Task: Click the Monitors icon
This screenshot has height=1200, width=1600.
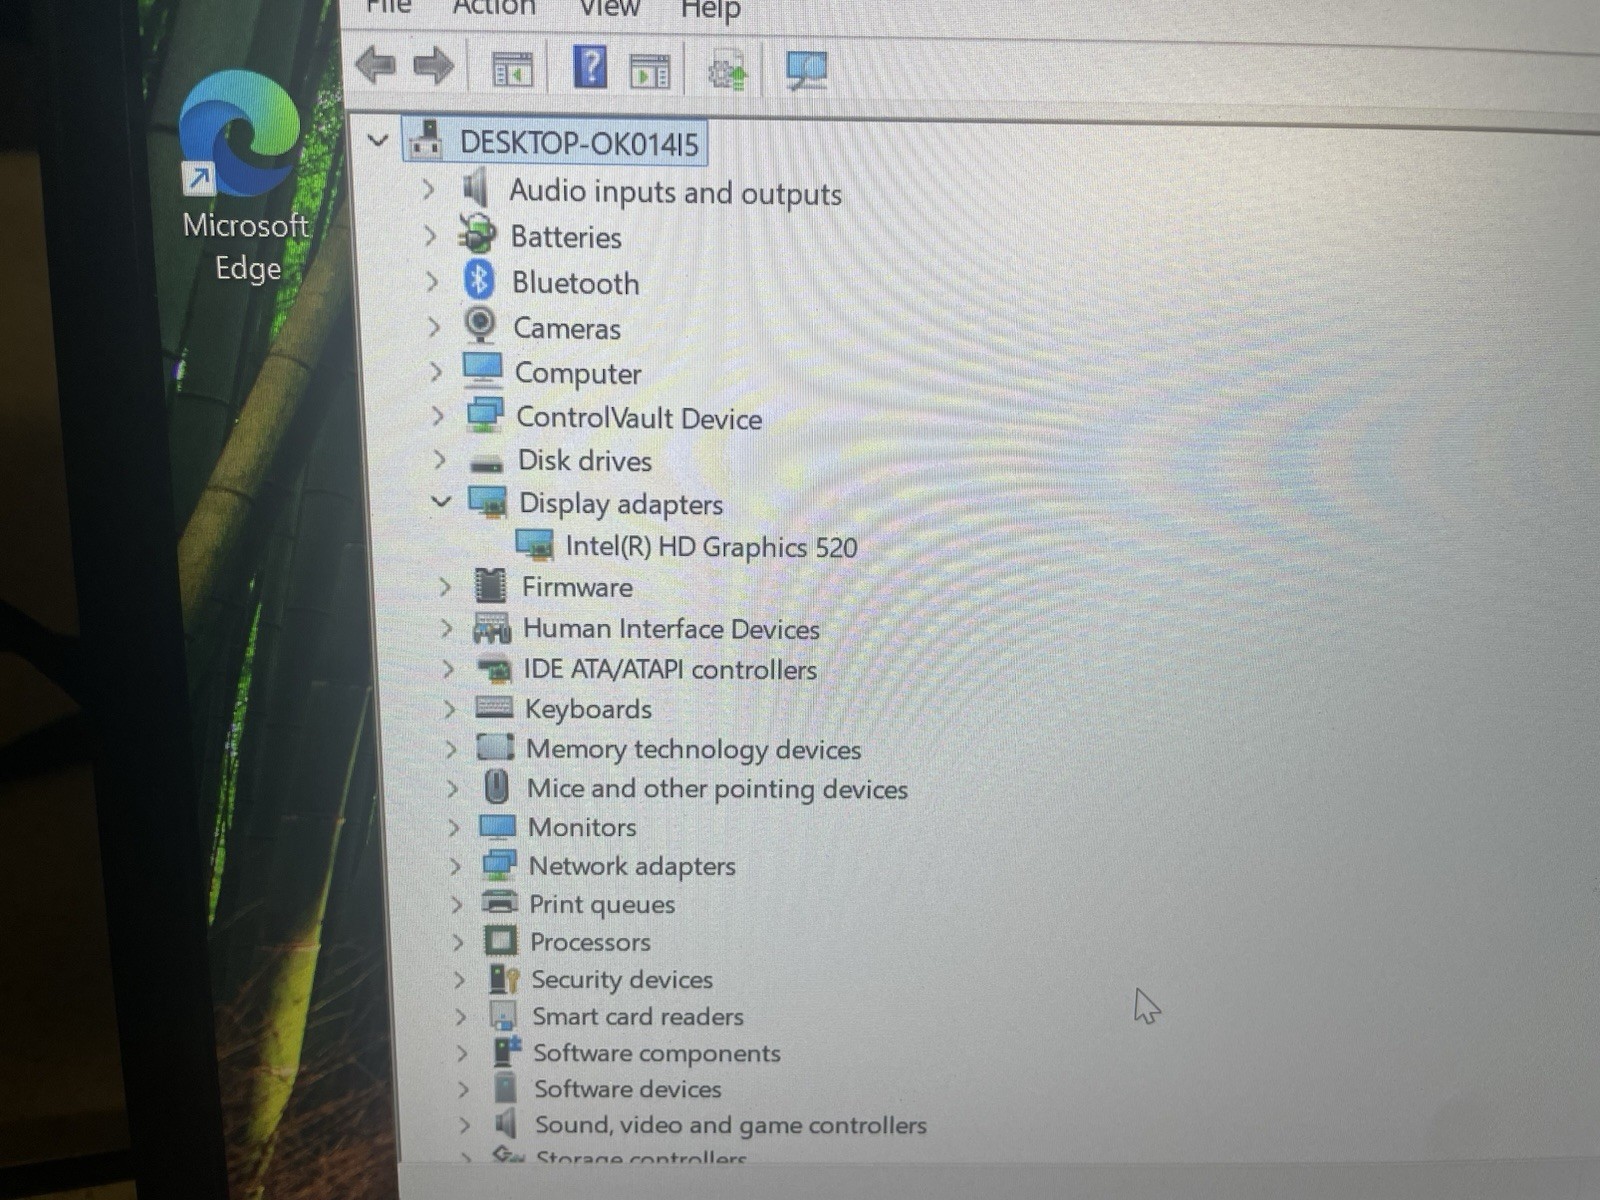Action: click(x=497, y=827)
